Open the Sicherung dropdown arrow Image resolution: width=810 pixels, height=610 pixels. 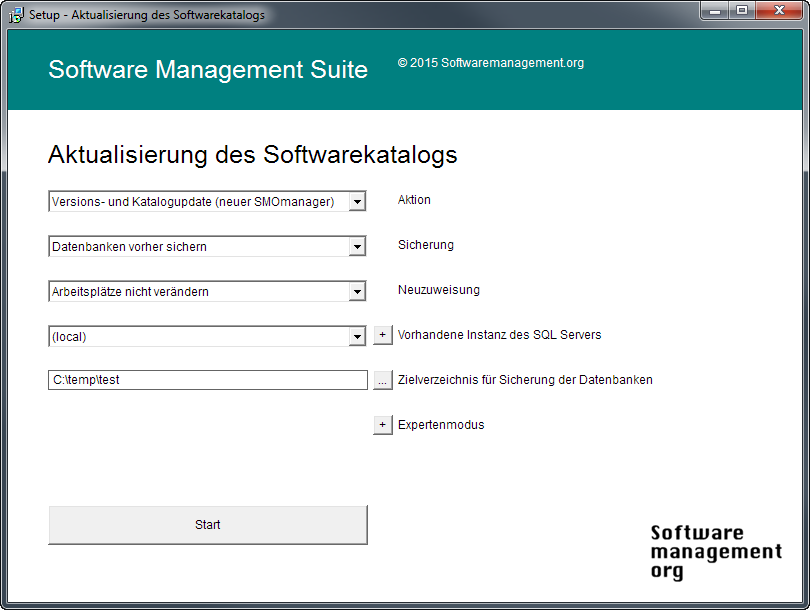pos(357,247)
